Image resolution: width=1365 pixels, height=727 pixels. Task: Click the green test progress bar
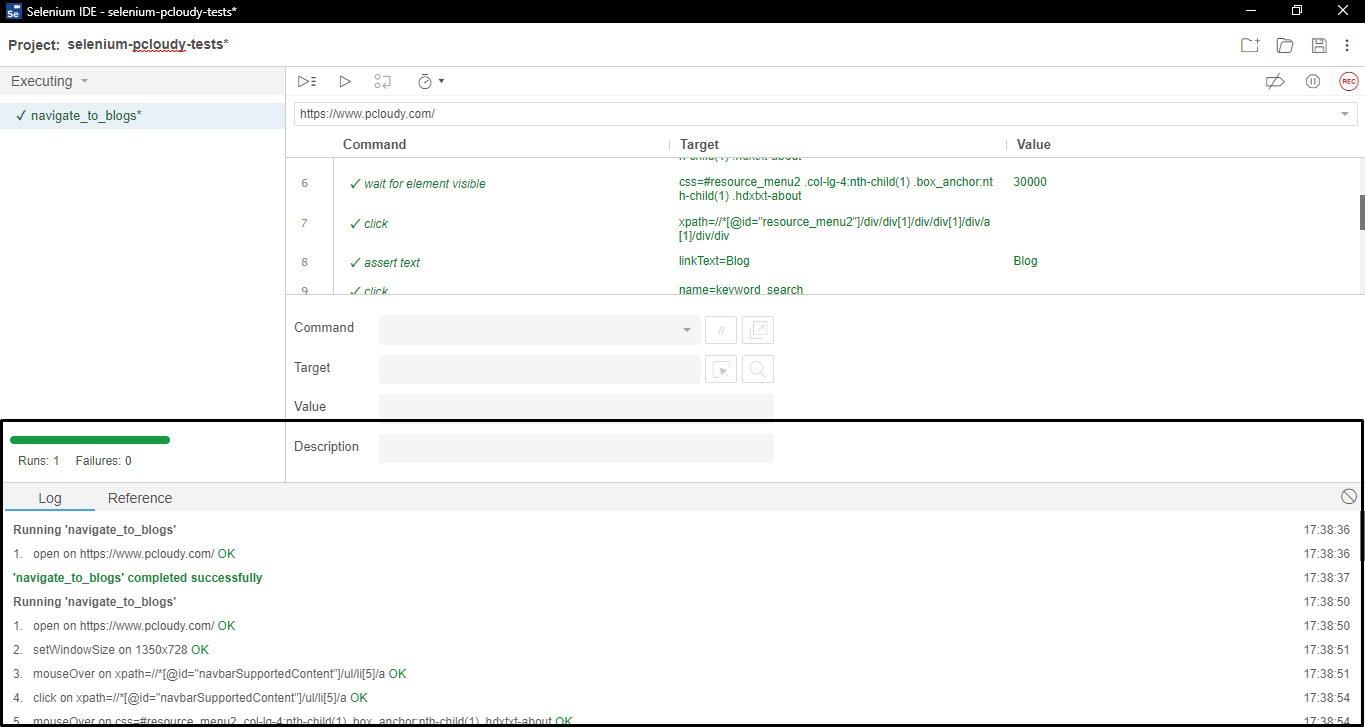point(90,440)
